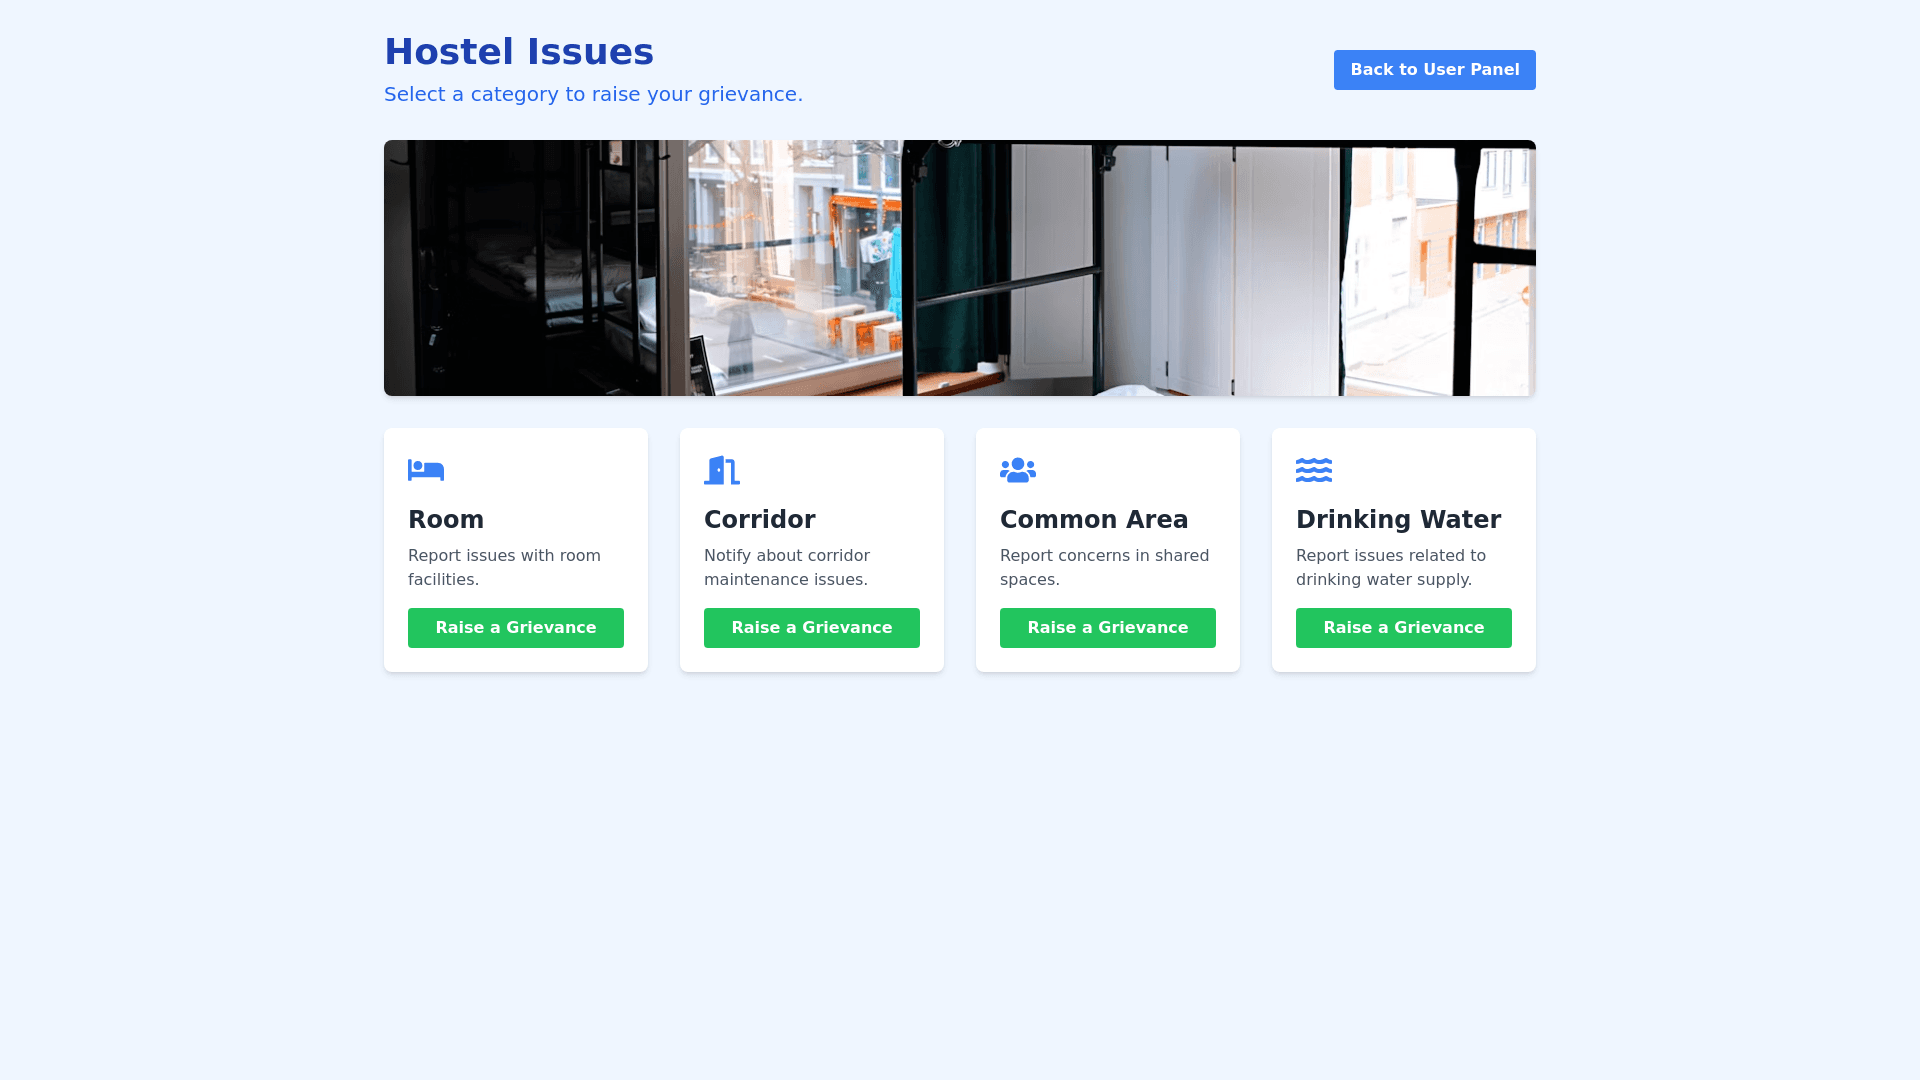This screenshot has height=1080, width=1920.
Task: Click the bed icon on Room card
Action: pos(426,470)
